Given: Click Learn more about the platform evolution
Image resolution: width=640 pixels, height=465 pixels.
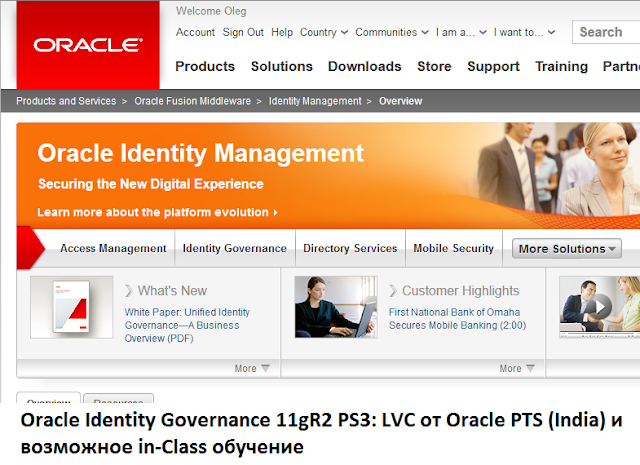Looking at the screenshot, I should (157, 212).
